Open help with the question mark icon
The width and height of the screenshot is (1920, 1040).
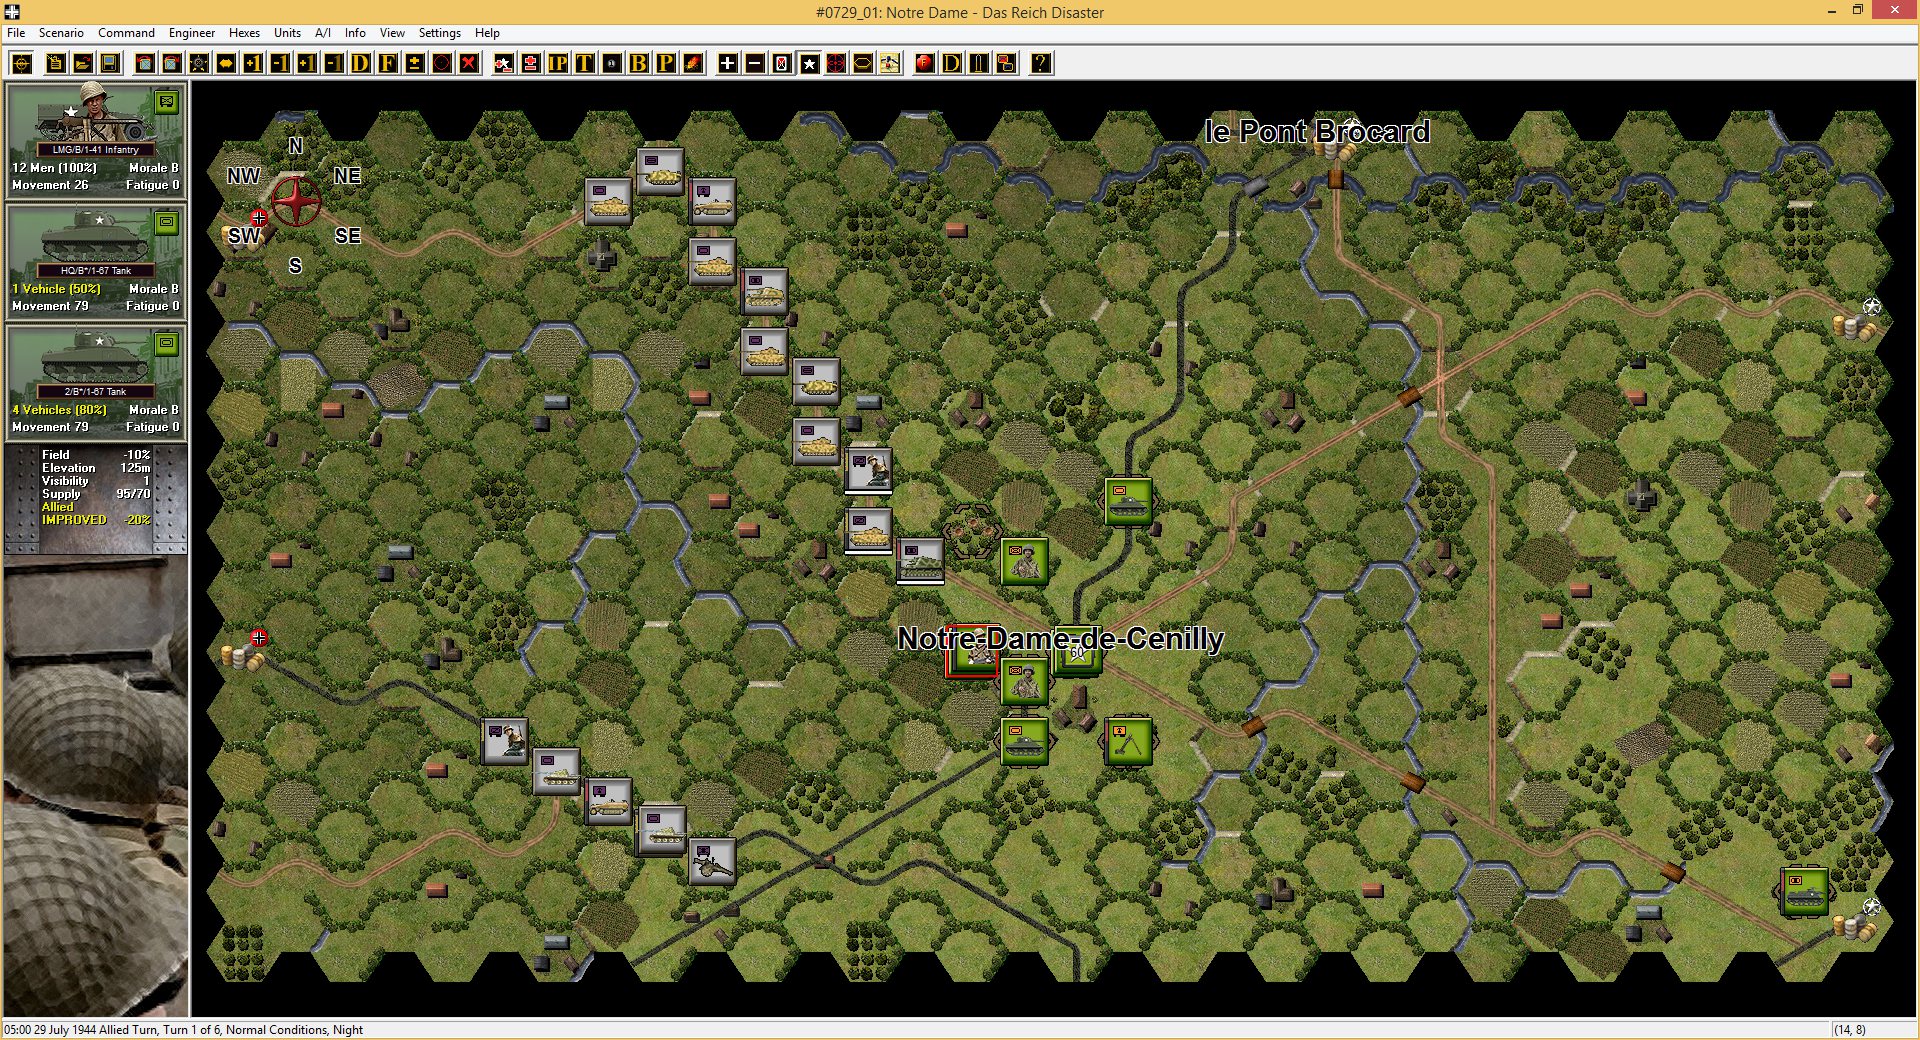1041,63
